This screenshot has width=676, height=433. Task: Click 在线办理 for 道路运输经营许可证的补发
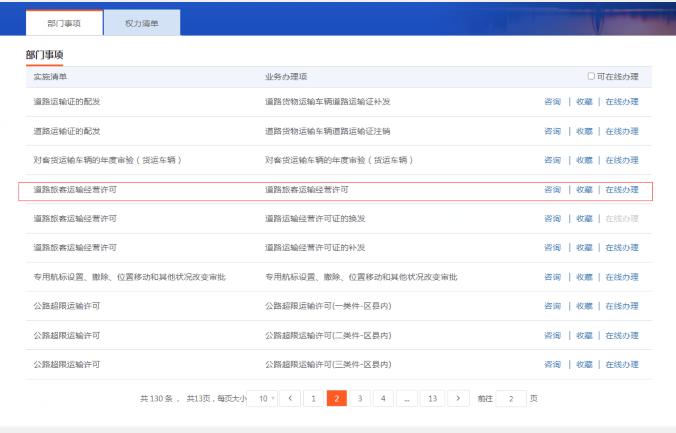pyautogui.click(x=622, y=248)
